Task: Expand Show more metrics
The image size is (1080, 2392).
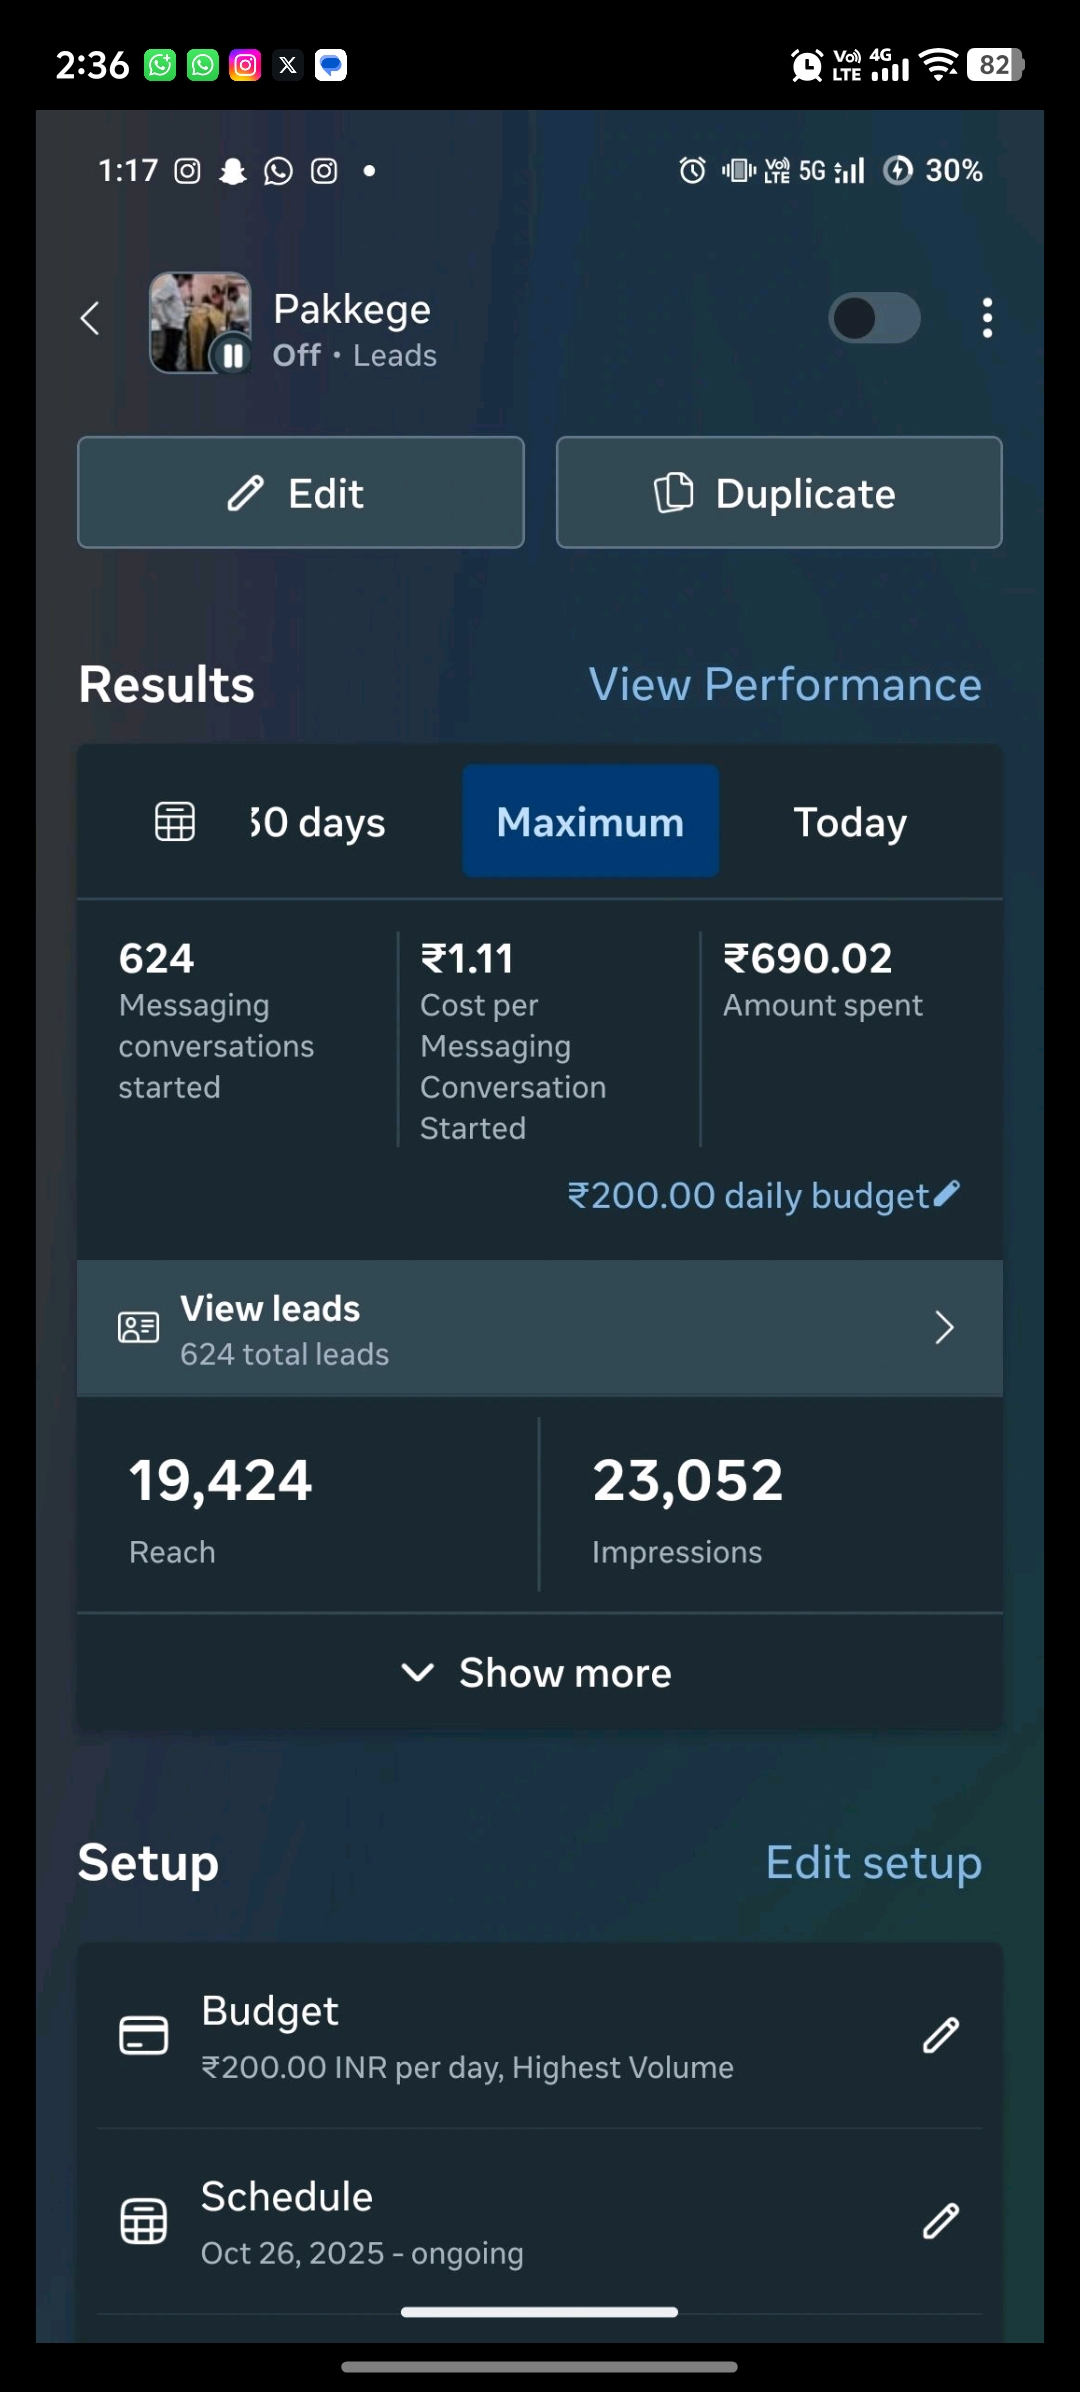Action: point(539,1671)
